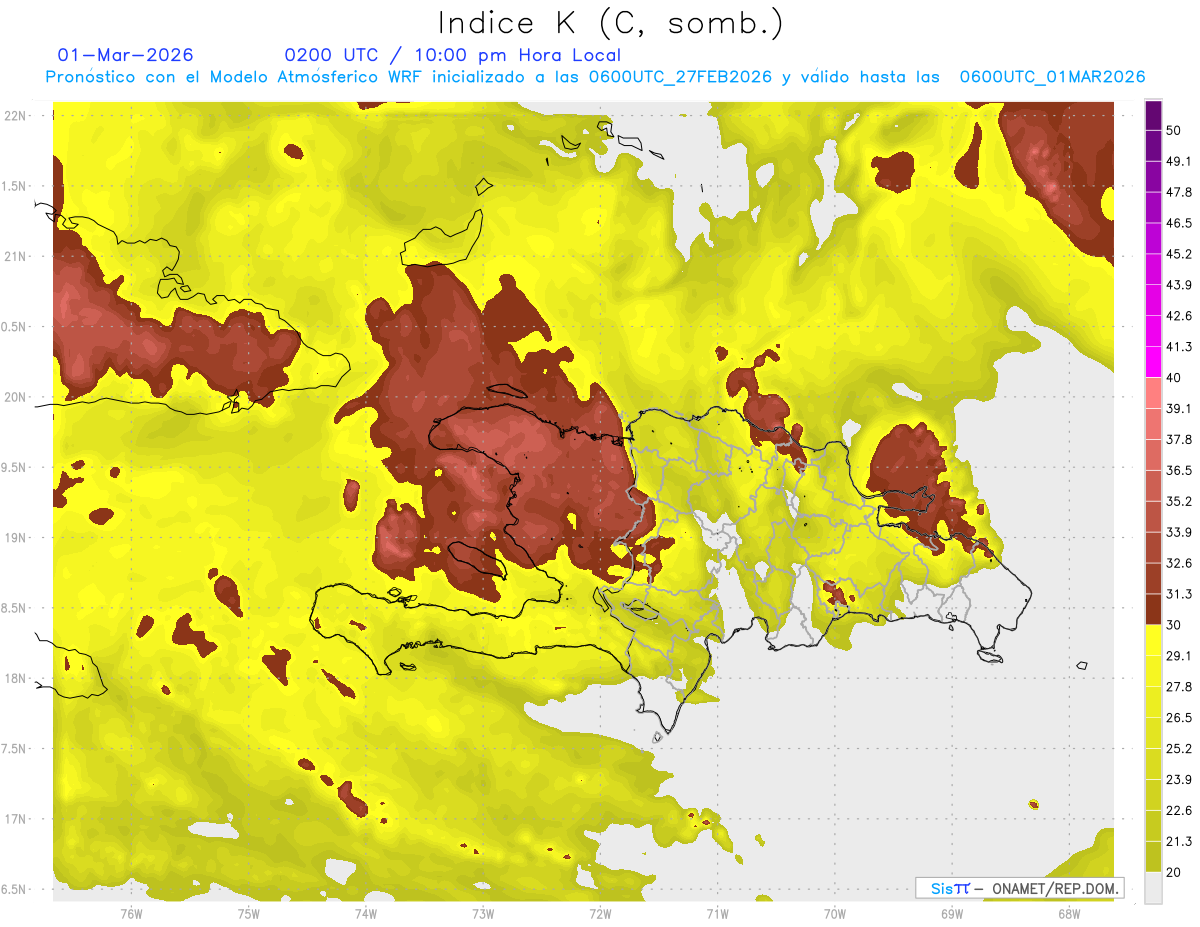1200x927 pixels.
Task: Click the "75W" longitude label
Action: pyautogui.click(x=248, y=913)
